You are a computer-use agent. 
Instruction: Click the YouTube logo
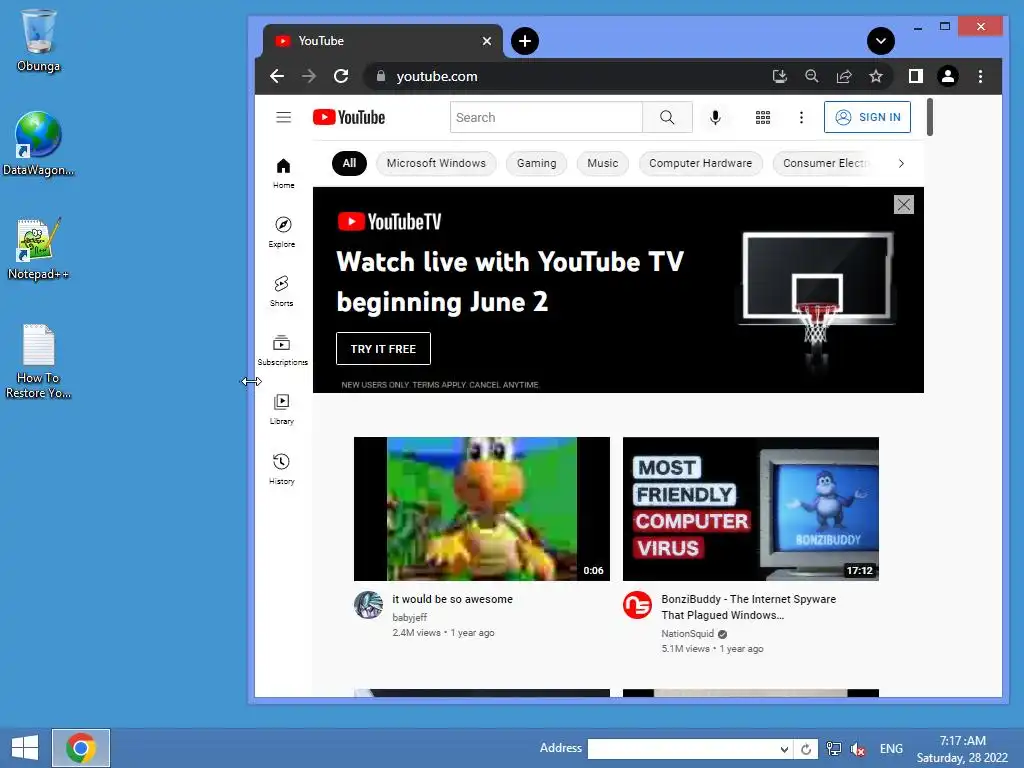(349, 118)
